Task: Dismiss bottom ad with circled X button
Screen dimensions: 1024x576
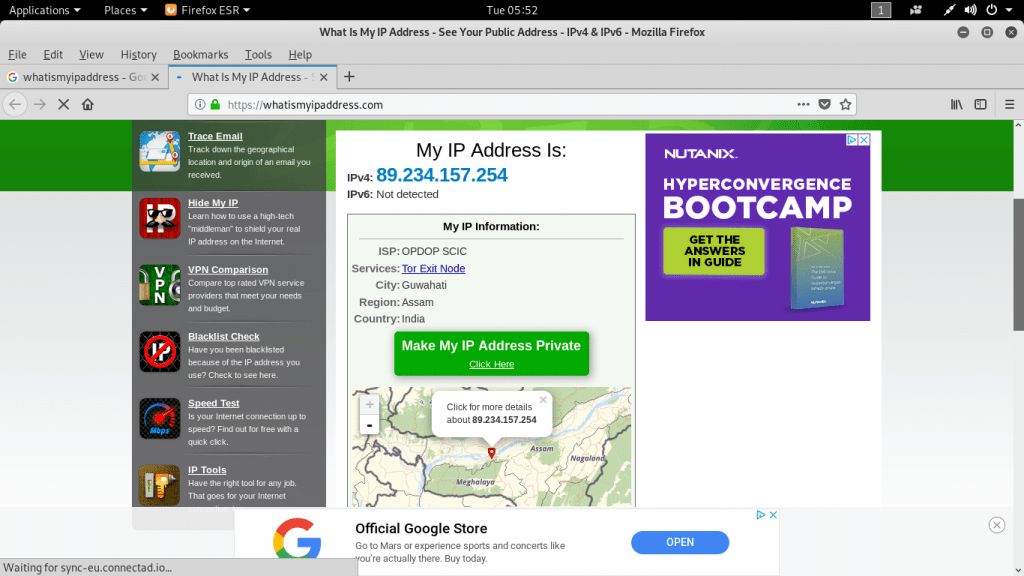Action: point(997,525)
